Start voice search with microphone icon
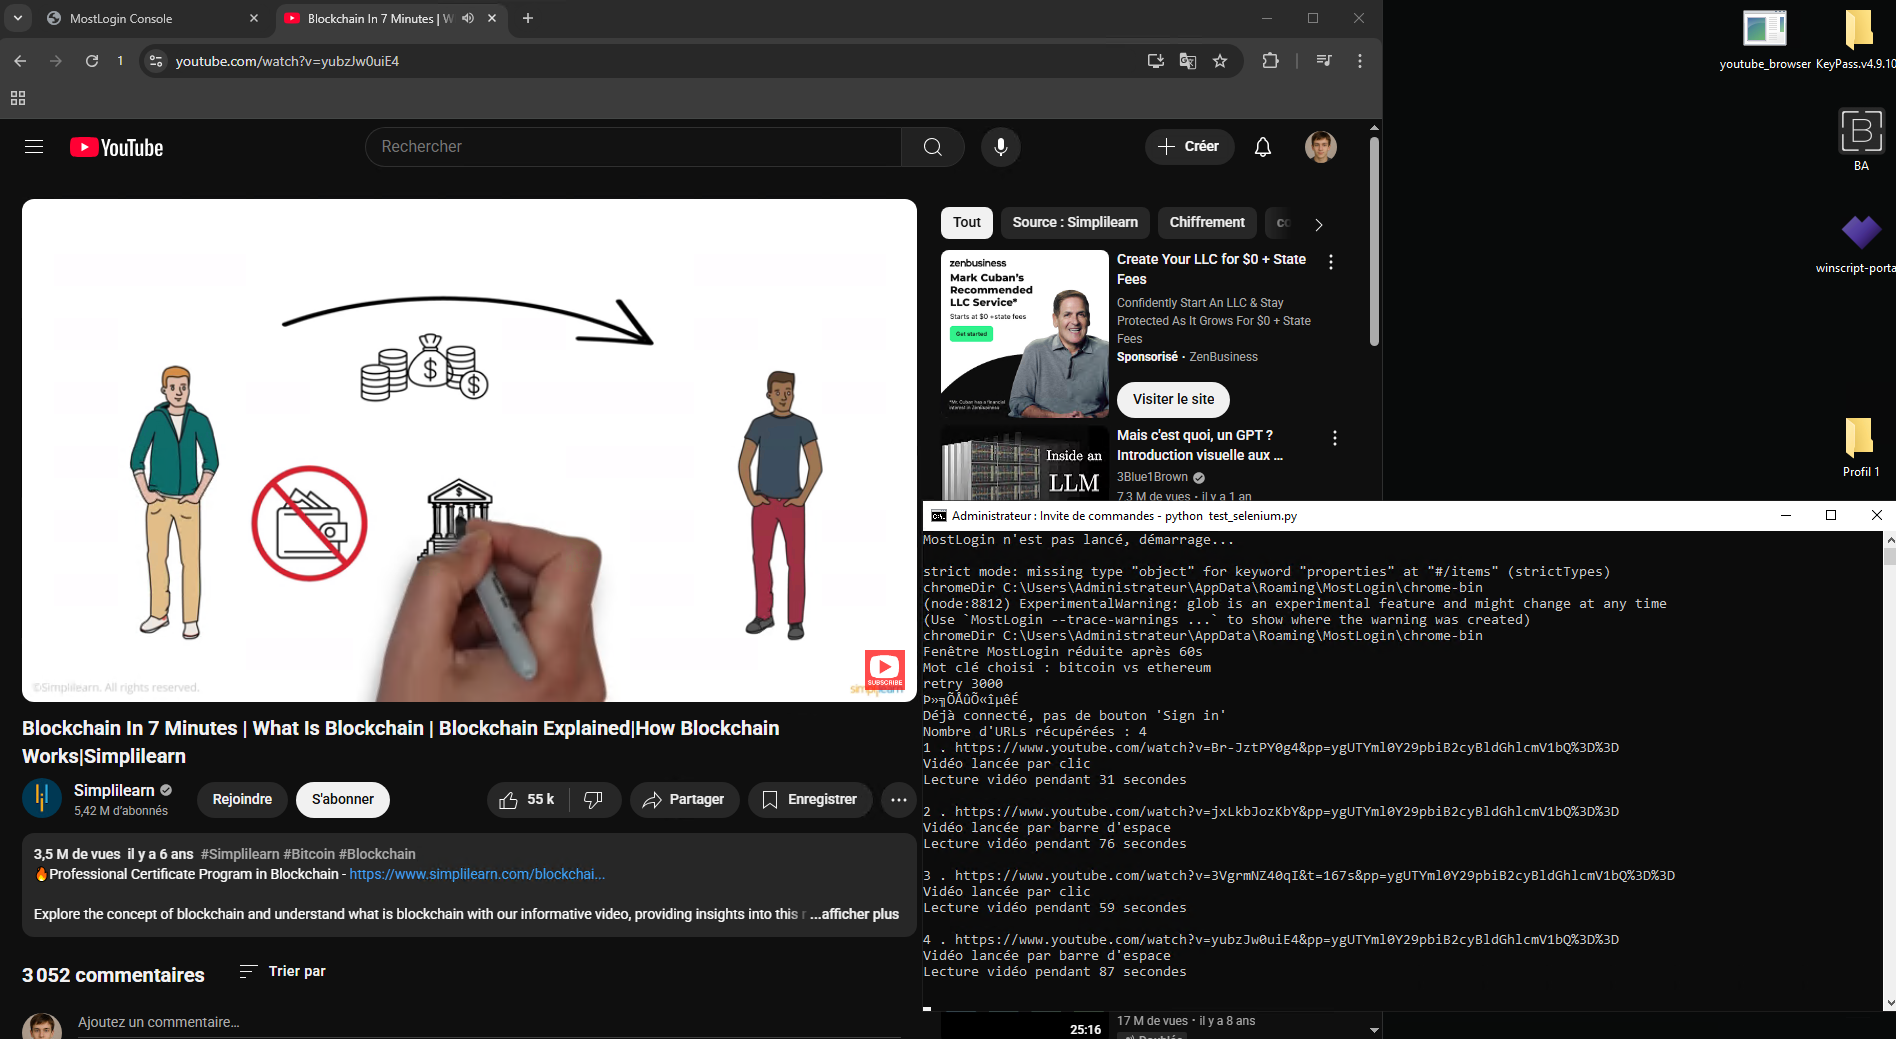1896x1039 pixels. pyautogui.click(x=1000, y=147)
